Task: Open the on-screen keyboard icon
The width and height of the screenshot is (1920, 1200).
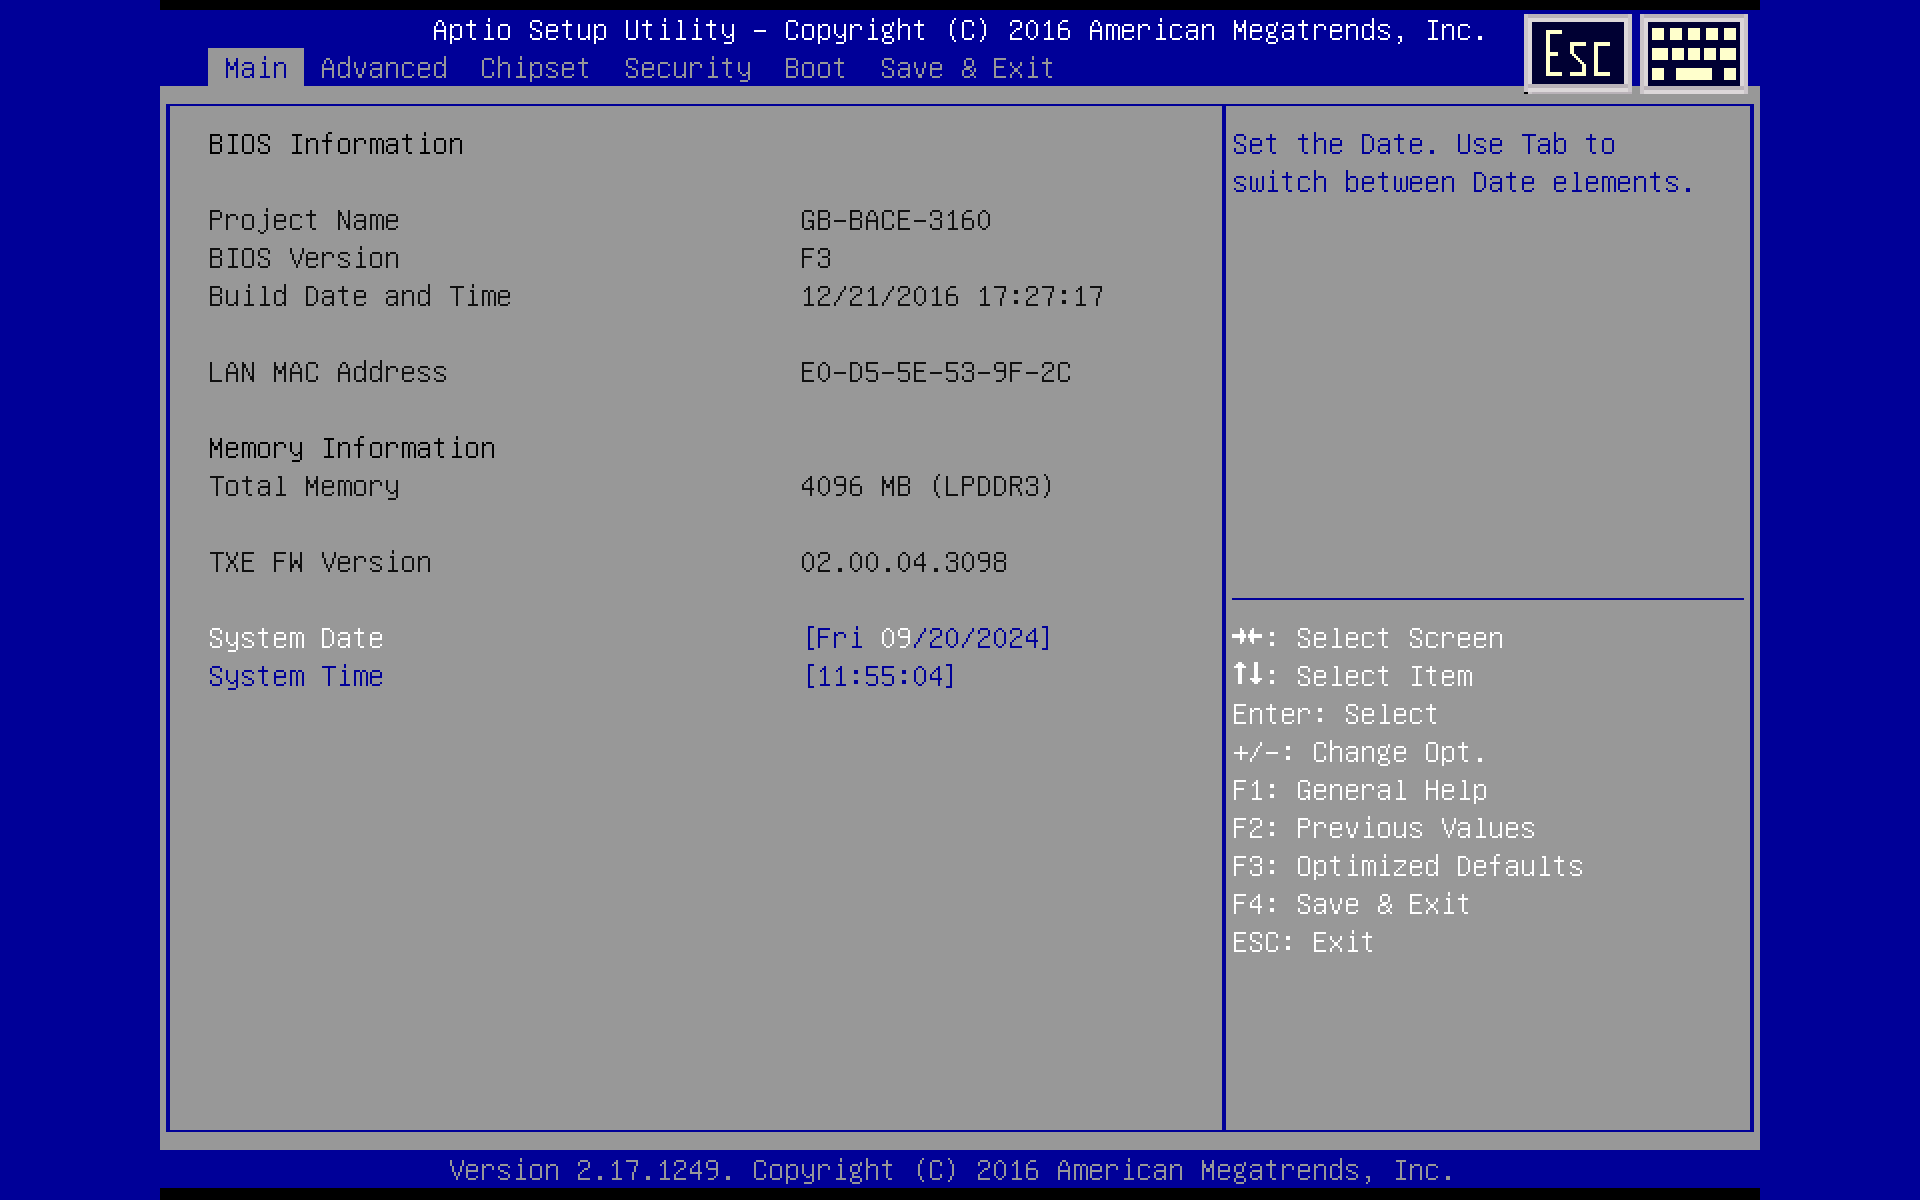Action: (x=1693, y=54)
